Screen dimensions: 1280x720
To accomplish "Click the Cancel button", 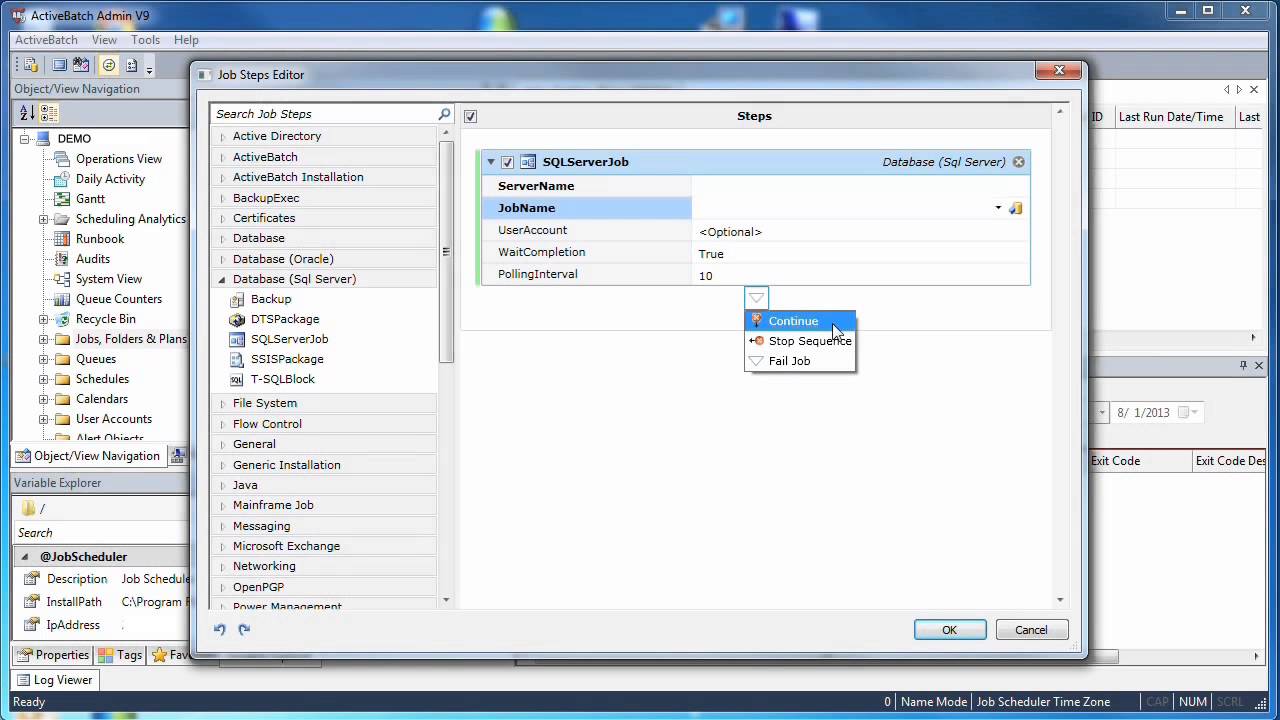I will (1031, 630).
